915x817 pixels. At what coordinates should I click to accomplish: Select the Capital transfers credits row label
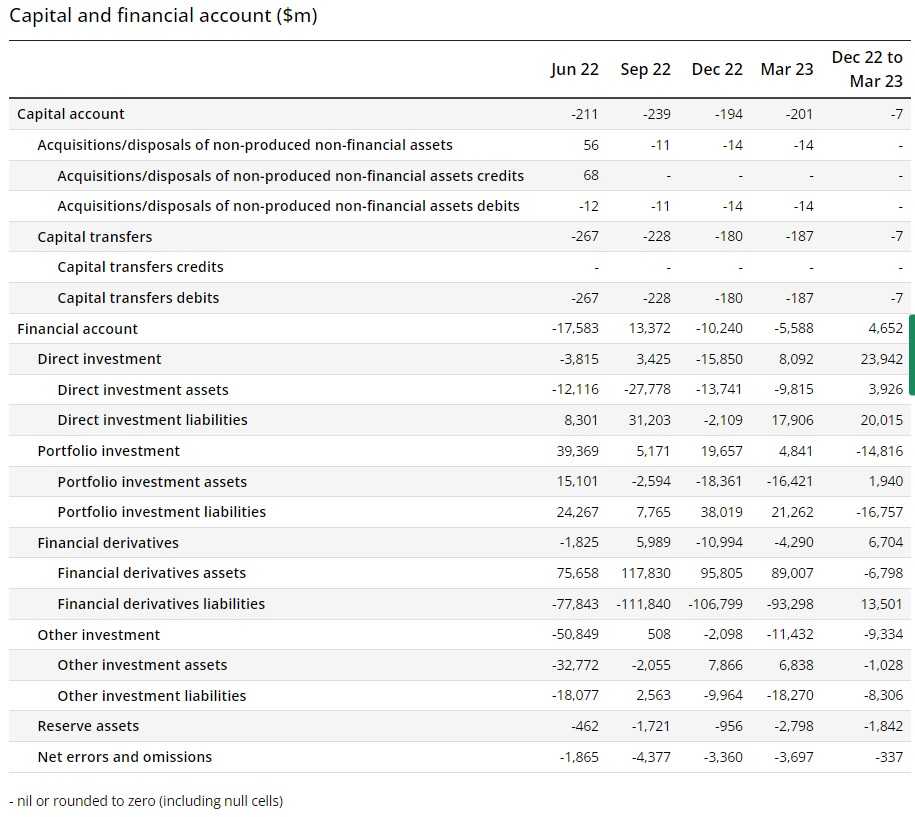tap(140, 267)
